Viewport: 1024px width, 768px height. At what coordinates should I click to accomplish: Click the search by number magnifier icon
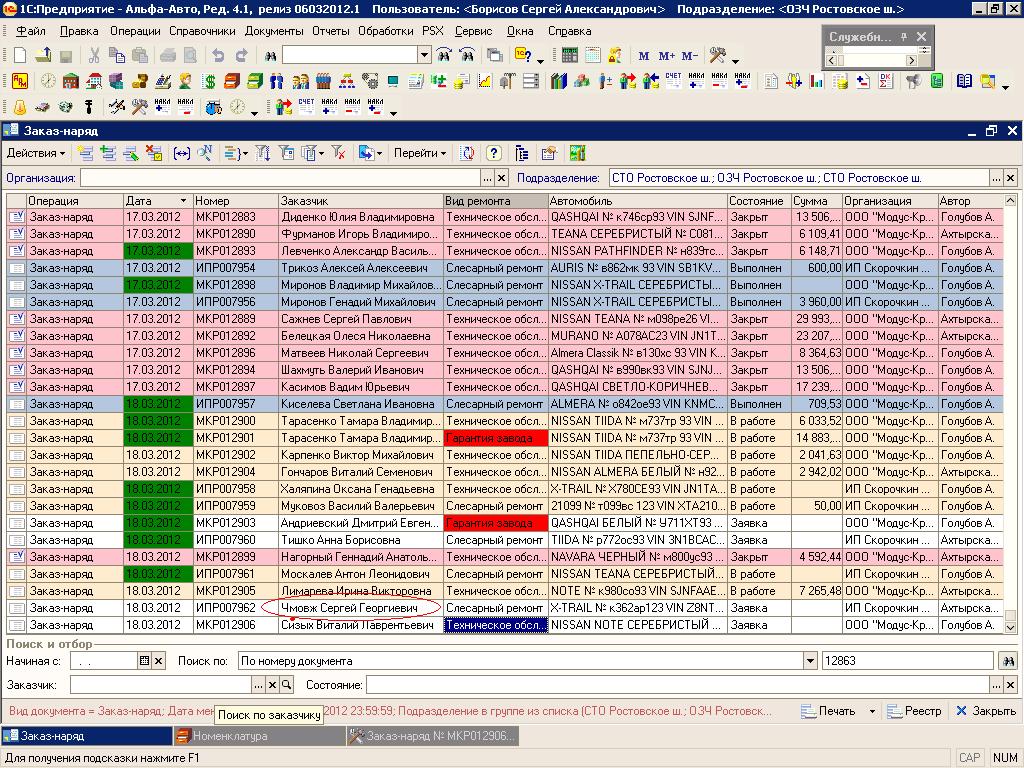pyautogui.click(x=205, y=153)
